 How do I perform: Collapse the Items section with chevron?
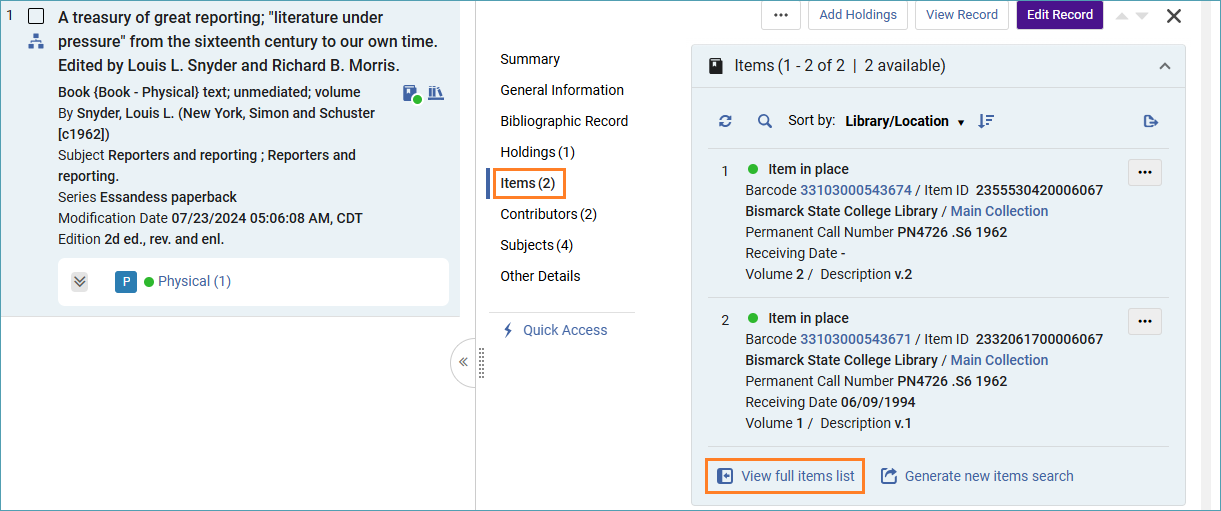click(x=1164, y=66)
